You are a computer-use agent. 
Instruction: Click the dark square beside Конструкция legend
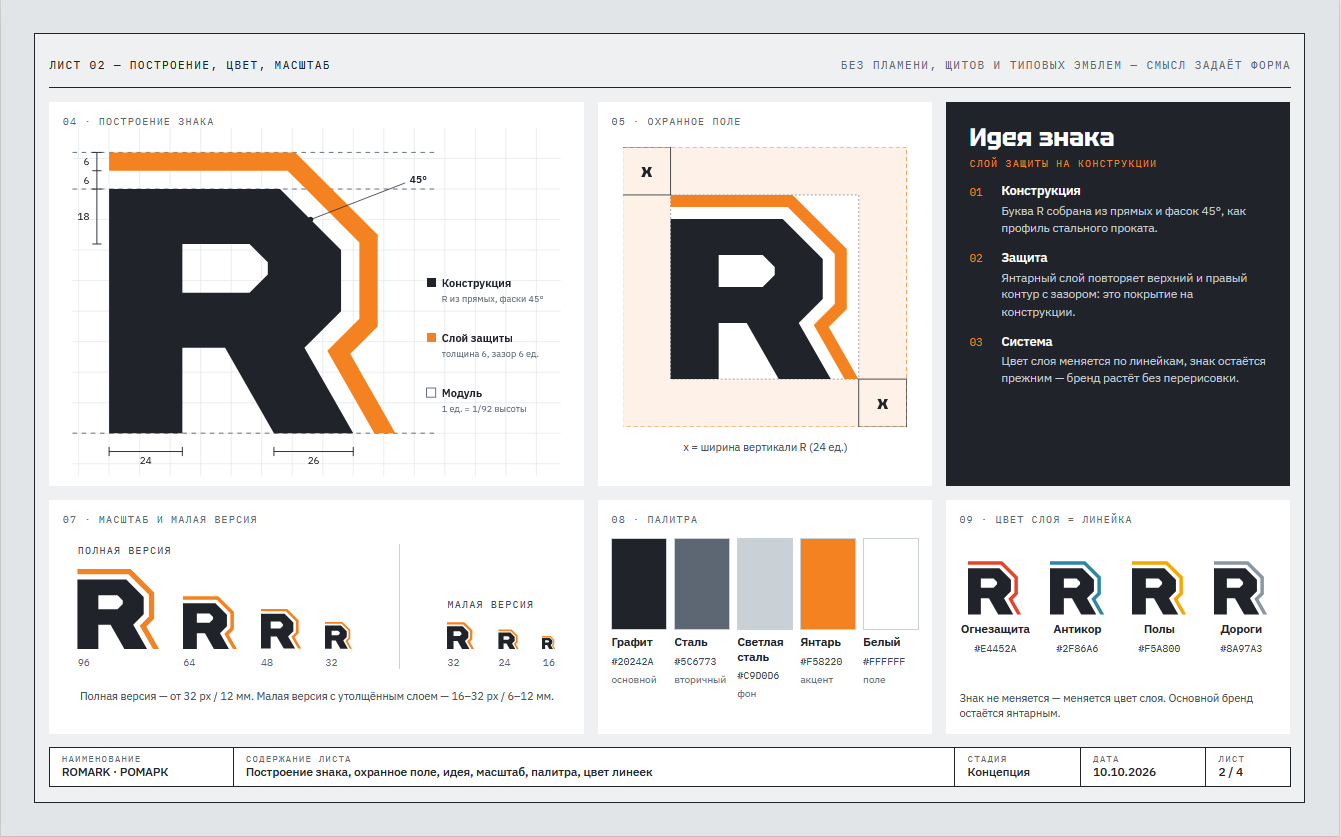431,283
